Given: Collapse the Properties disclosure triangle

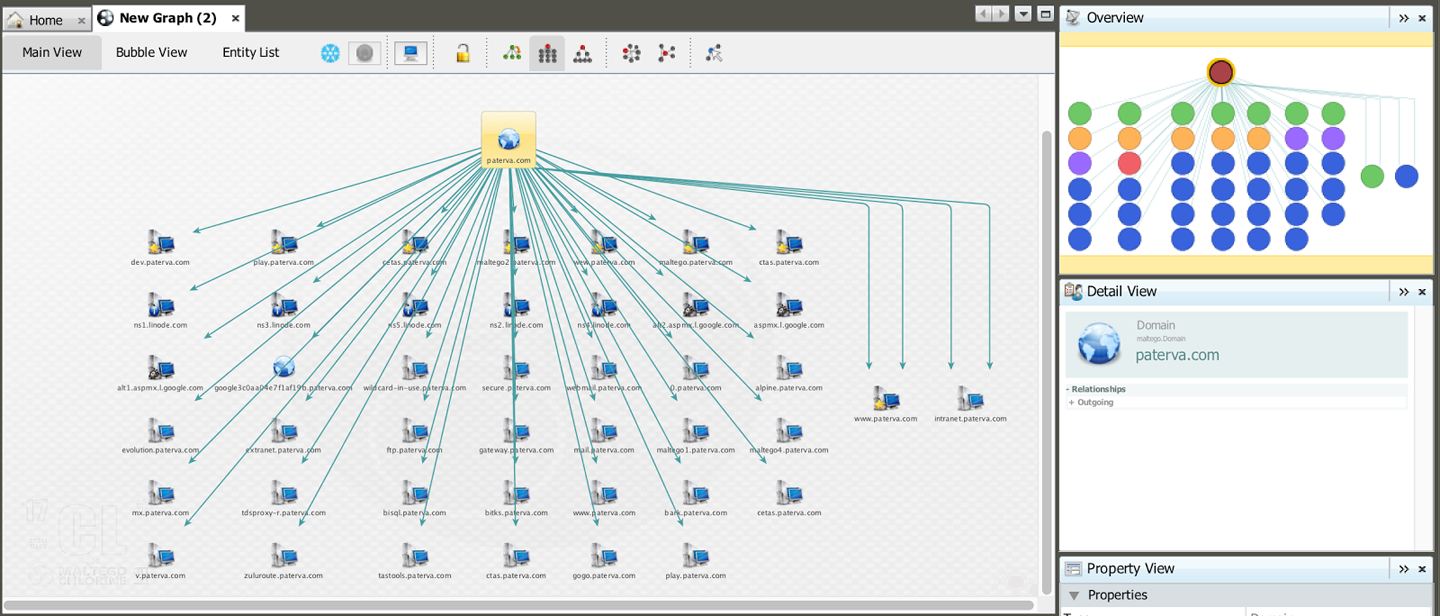Looking at the screenshot, I should point(1074,595).
